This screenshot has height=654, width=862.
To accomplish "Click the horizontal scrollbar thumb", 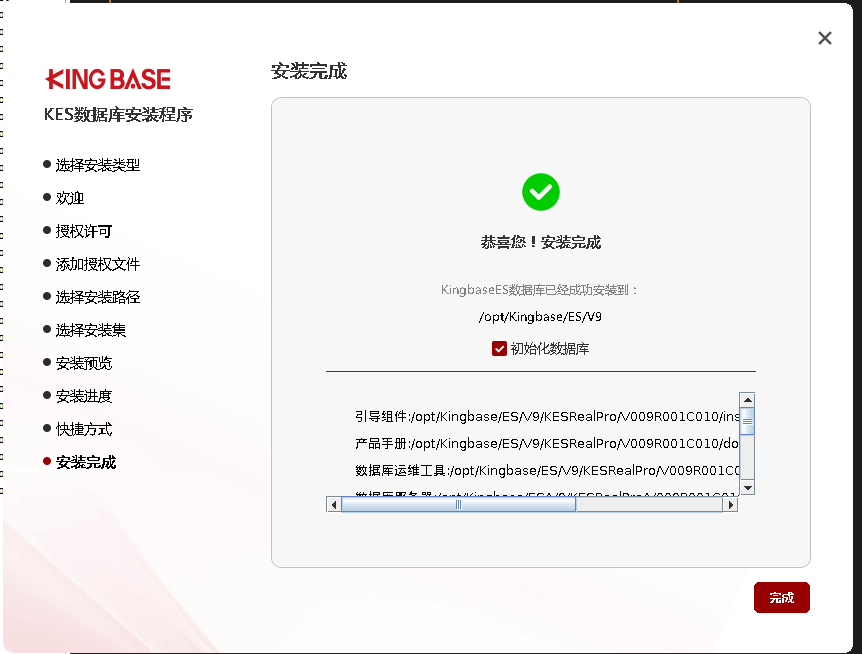I will (458, 505).
